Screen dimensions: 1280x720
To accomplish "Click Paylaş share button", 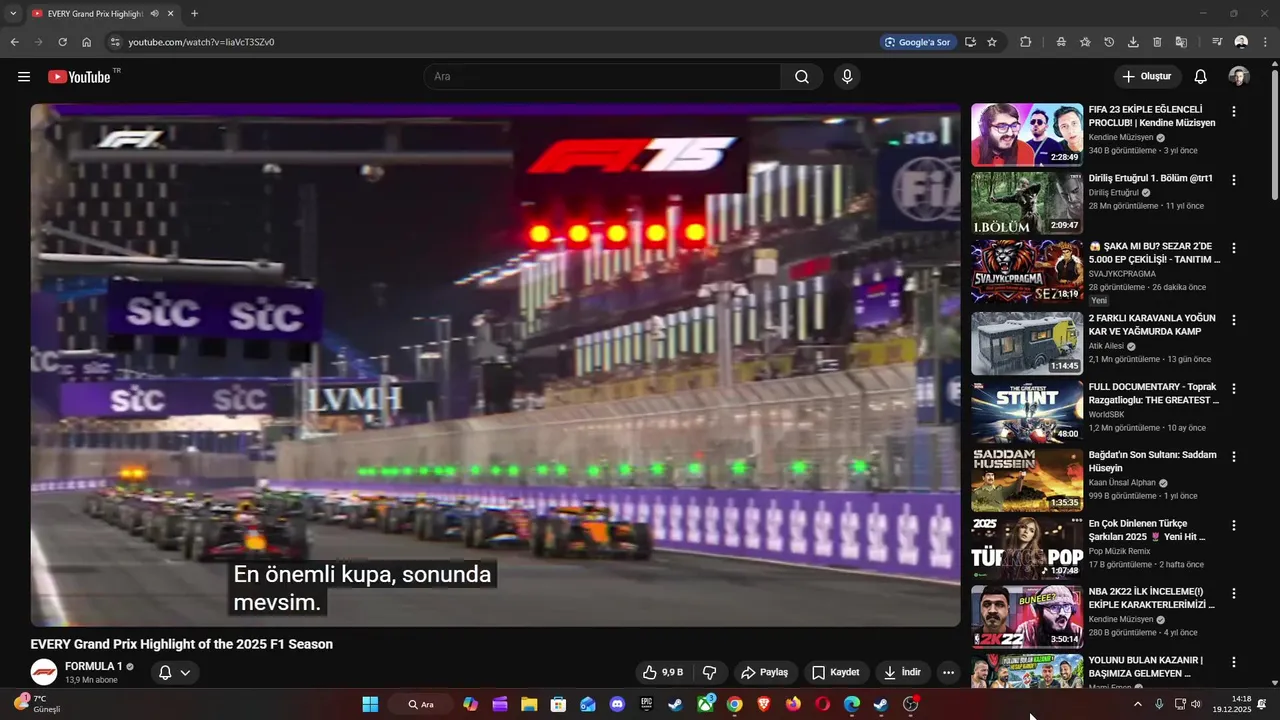I will click(765, 672).
